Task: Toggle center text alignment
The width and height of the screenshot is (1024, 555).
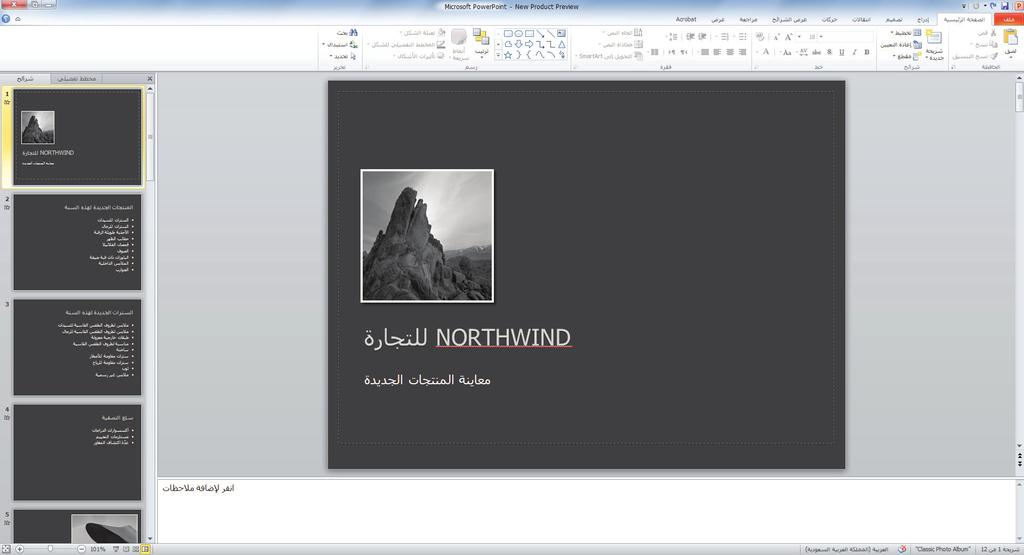Action: point(729,52)
